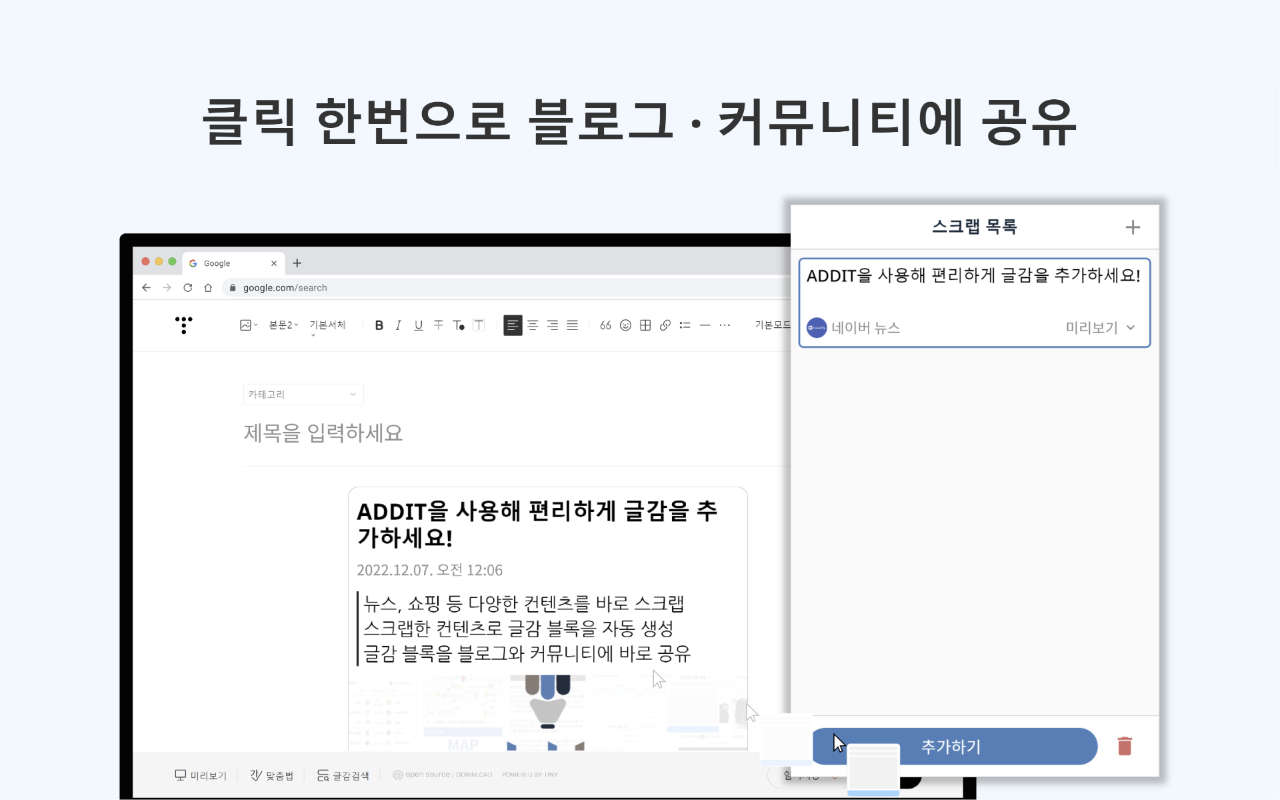Go forward in the browser
Image resolution: width=1280 pixels, height=800 pixels.
tap(166, 287)
